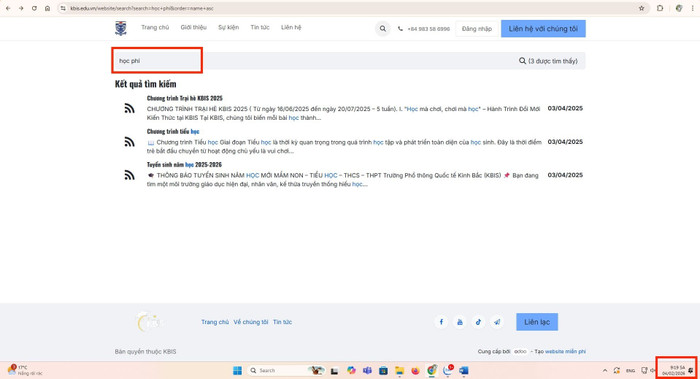Click the footer 'Về chúng tôi' link

tap(251, 322)
